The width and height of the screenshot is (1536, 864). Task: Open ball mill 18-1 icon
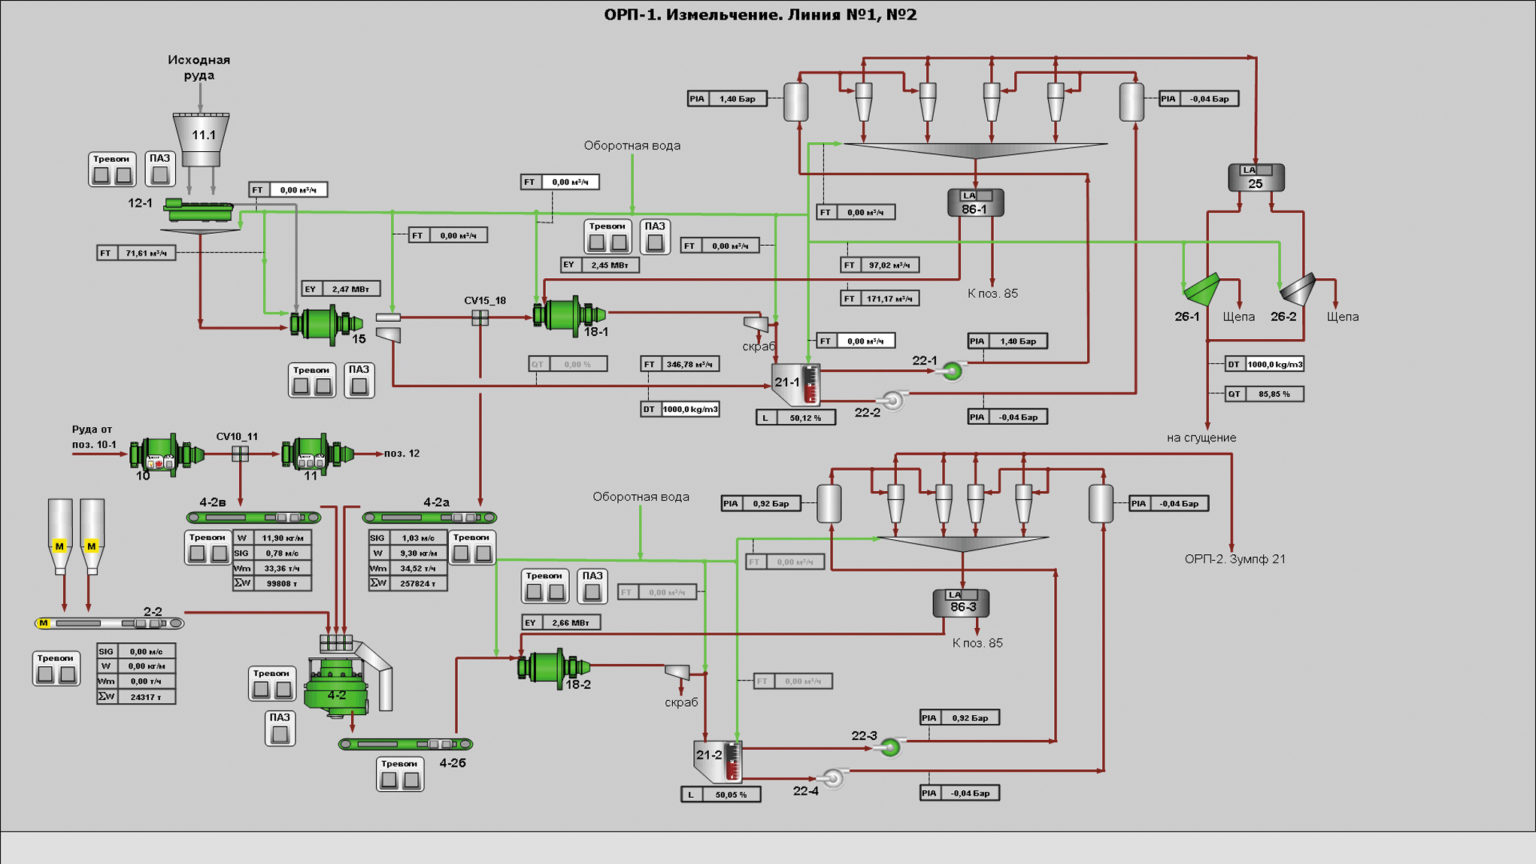[569, 315]
